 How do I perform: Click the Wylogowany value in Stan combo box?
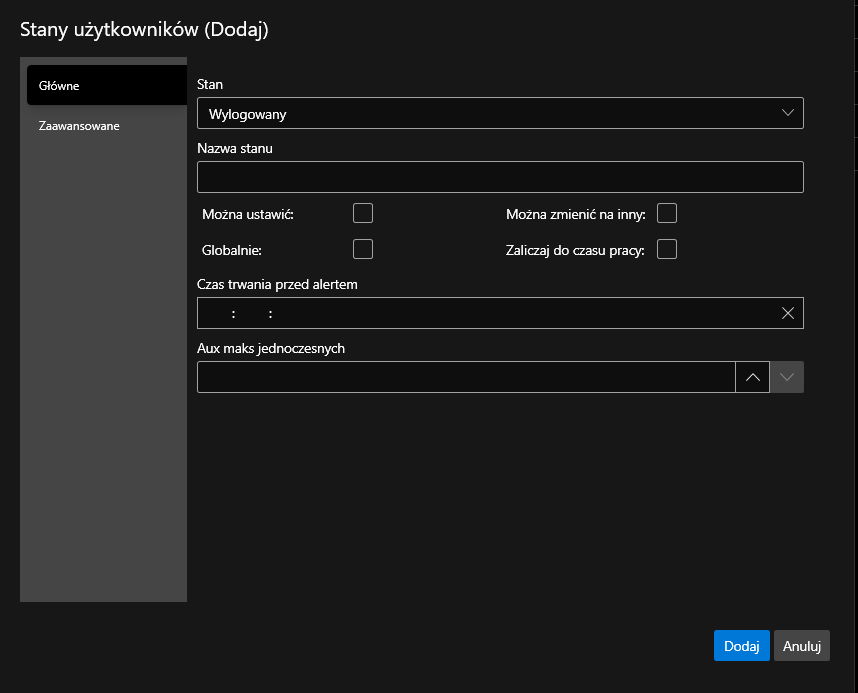(248, 114)
